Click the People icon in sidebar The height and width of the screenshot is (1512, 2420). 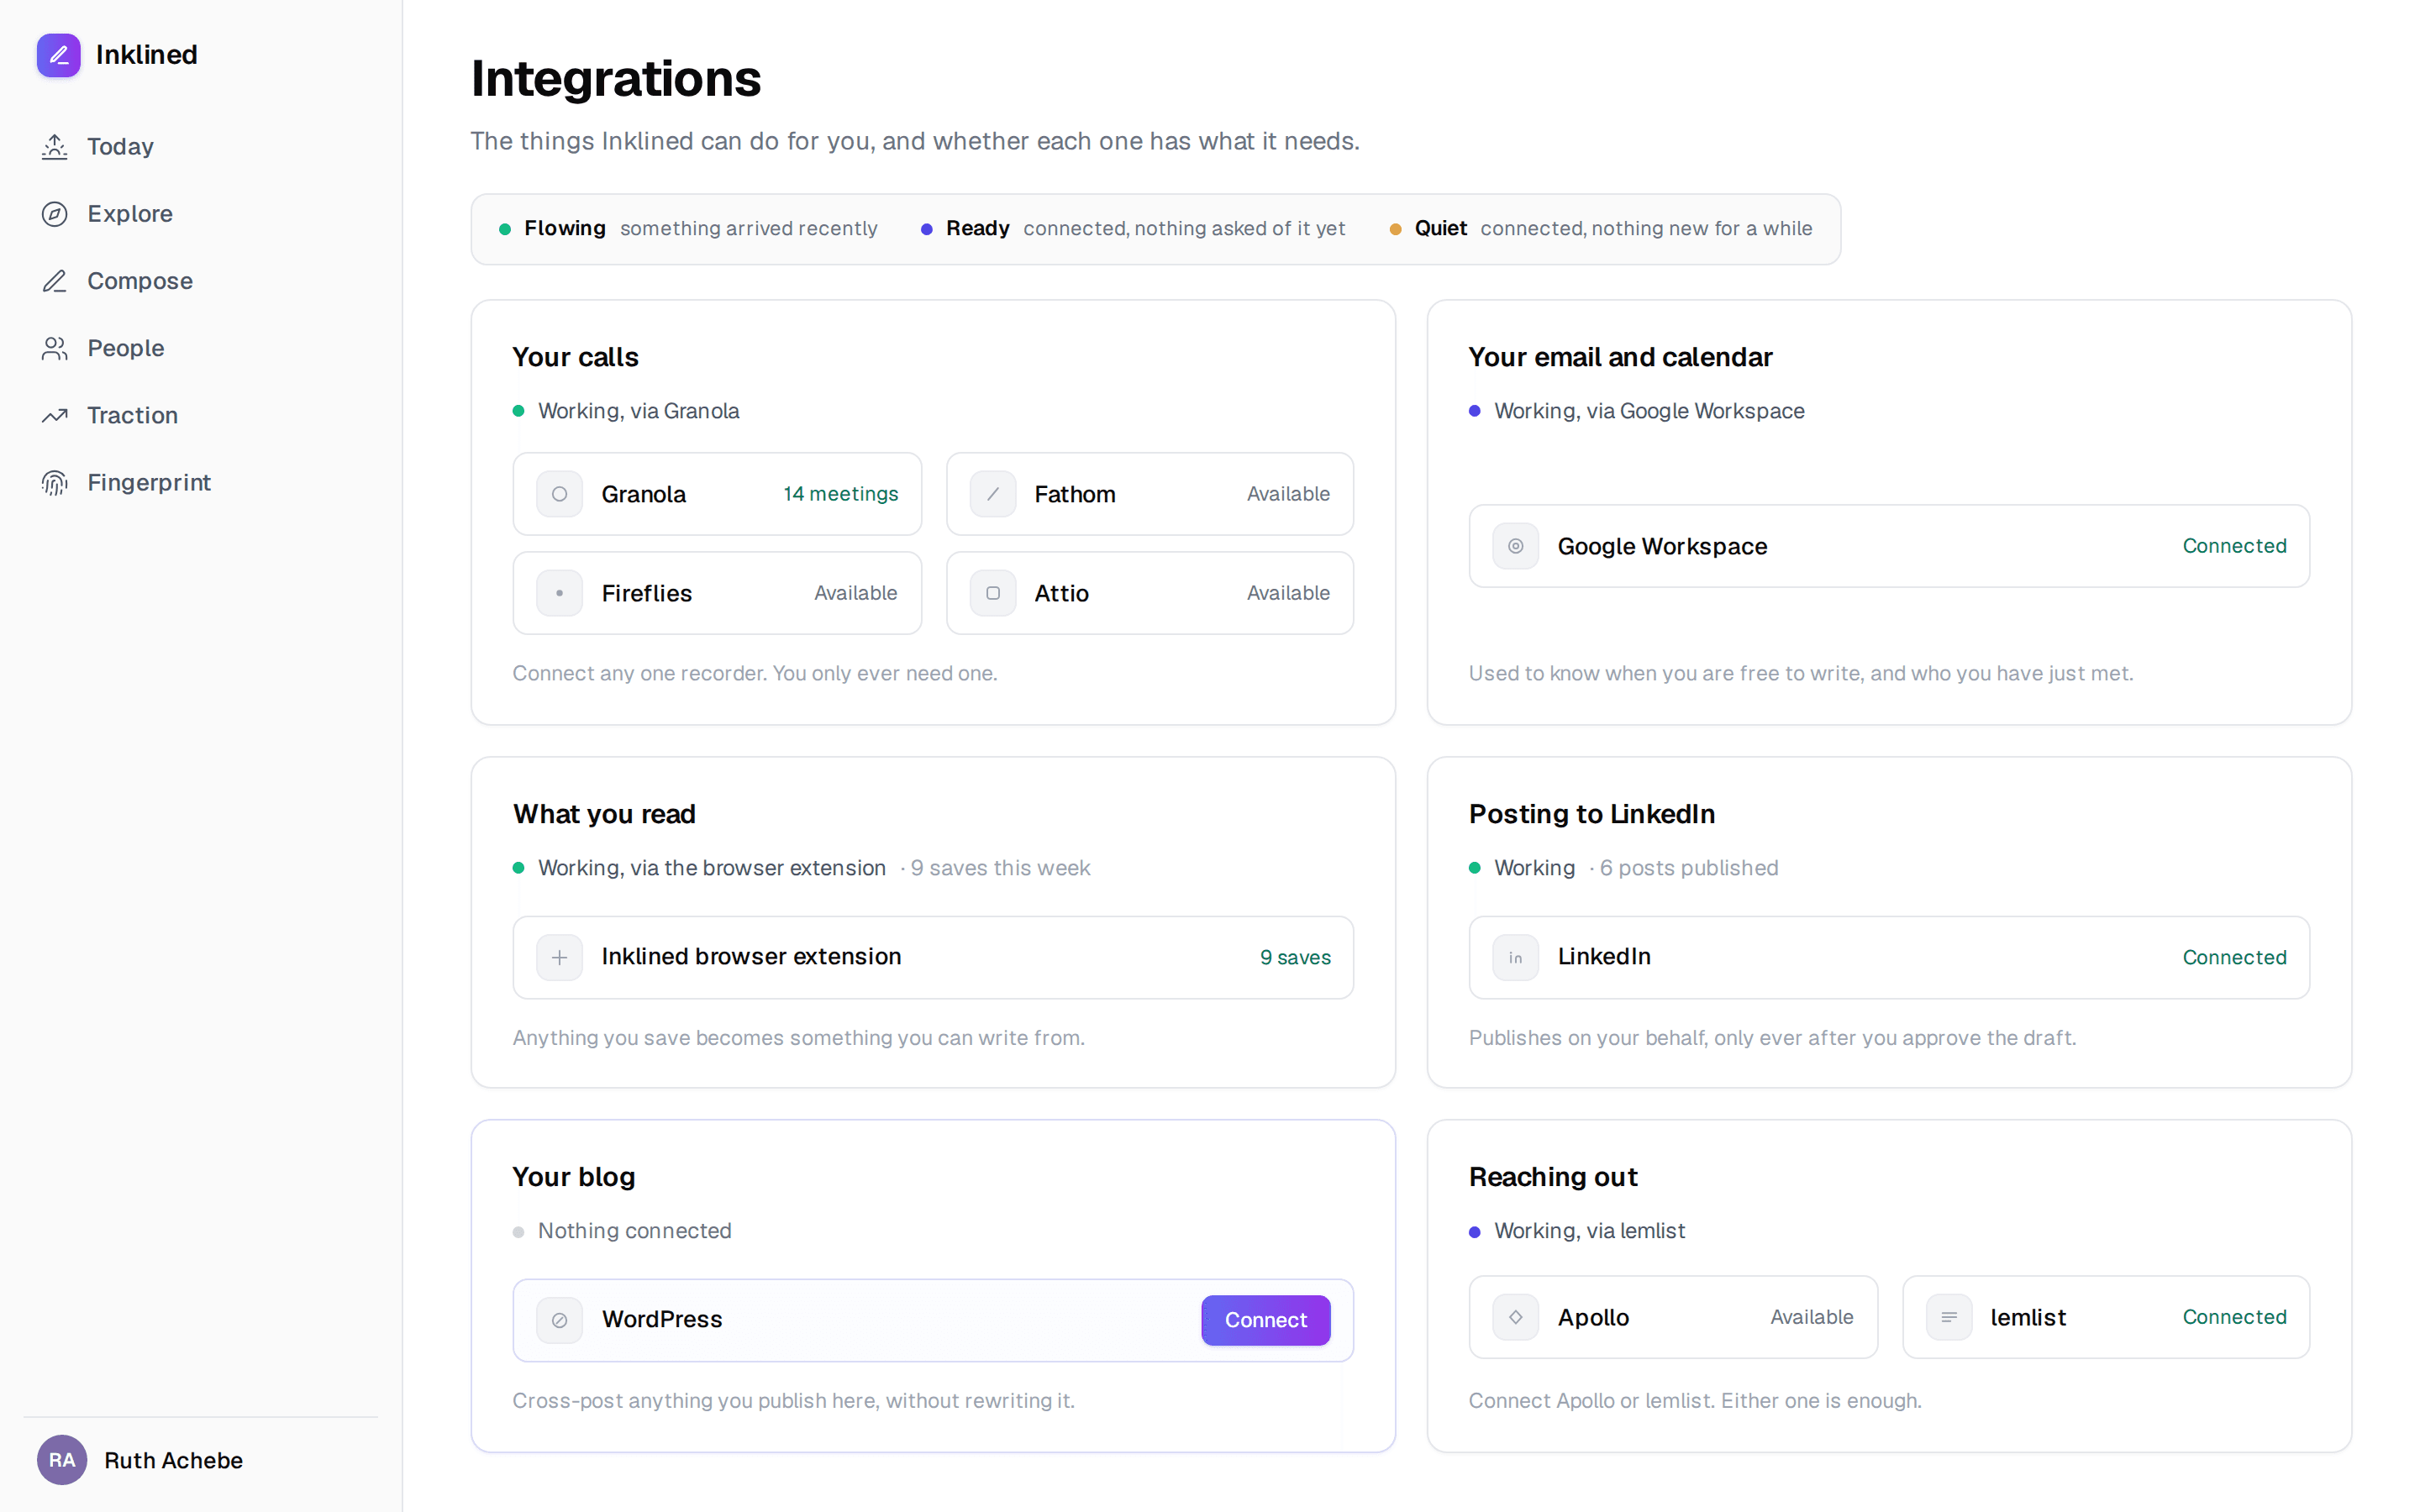coord(55,348)
